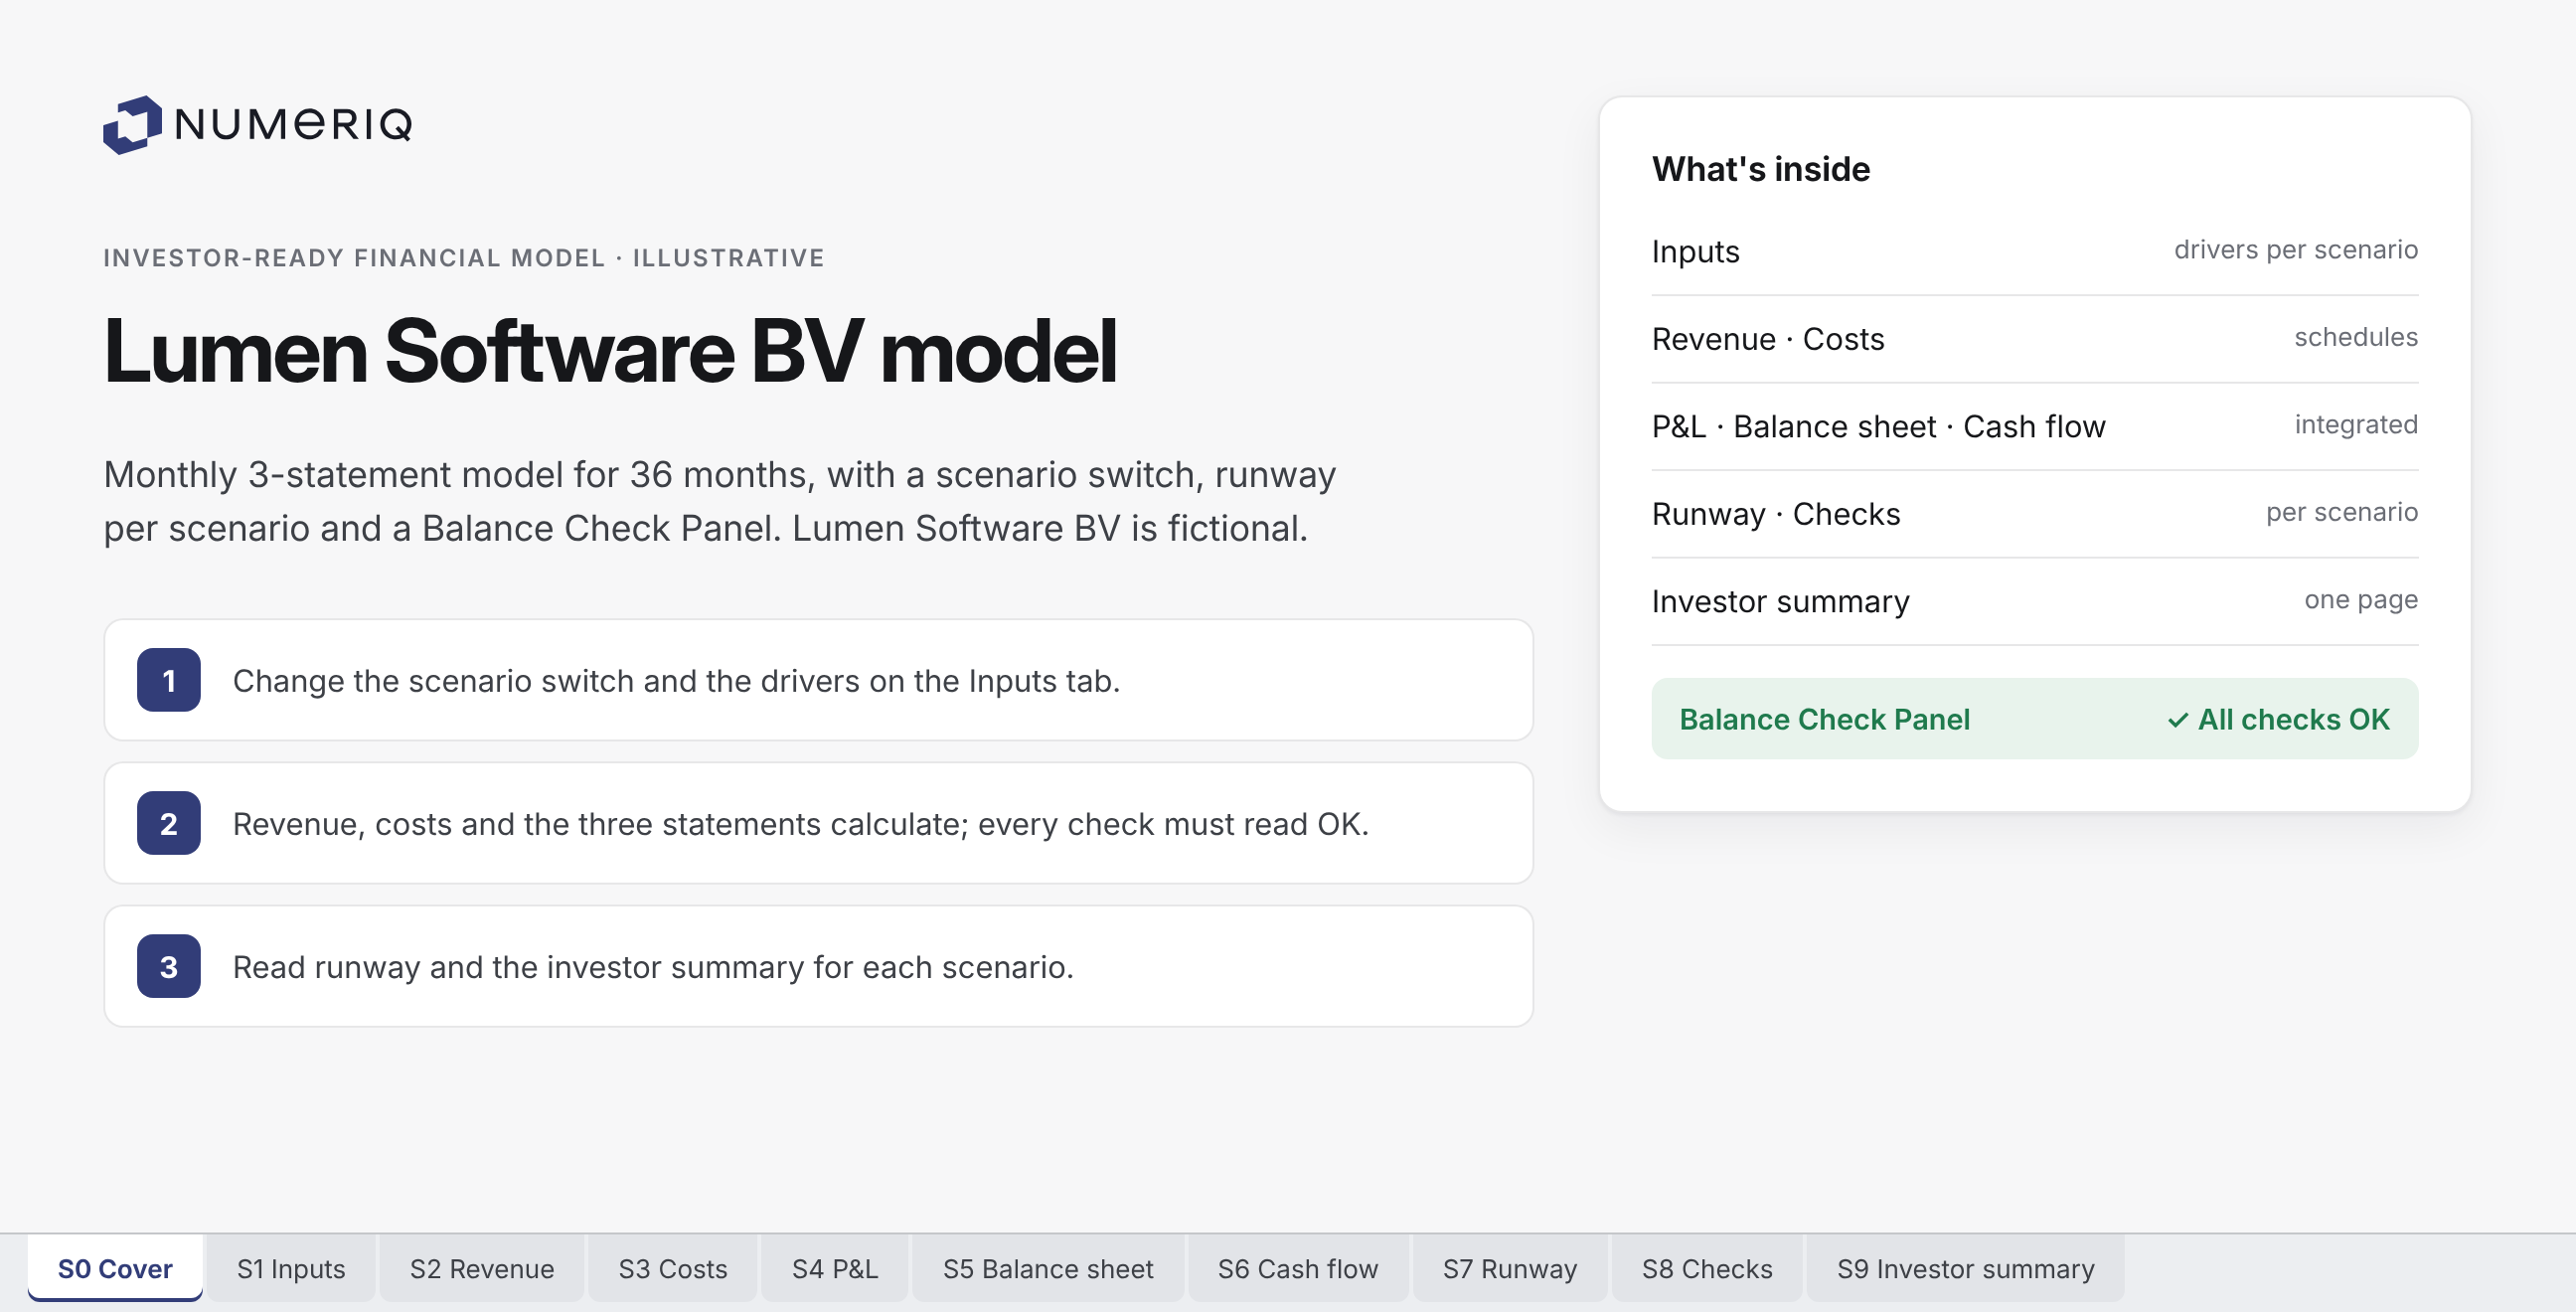Image resolution: width=2576 pixels, height=1312 pixels.
Task: Click the NUMERIQ wordmark text
Action: 293,124
